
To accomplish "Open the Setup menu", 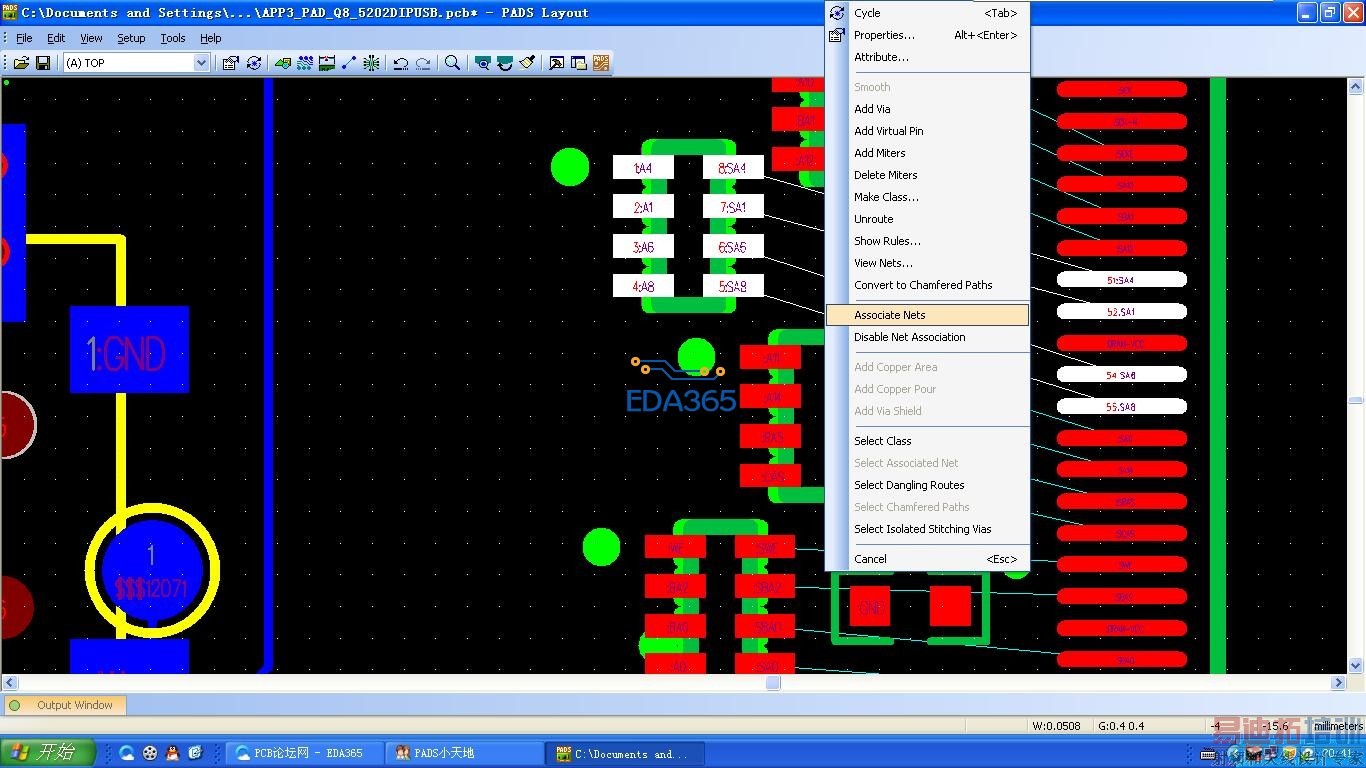I will (131, 38).
